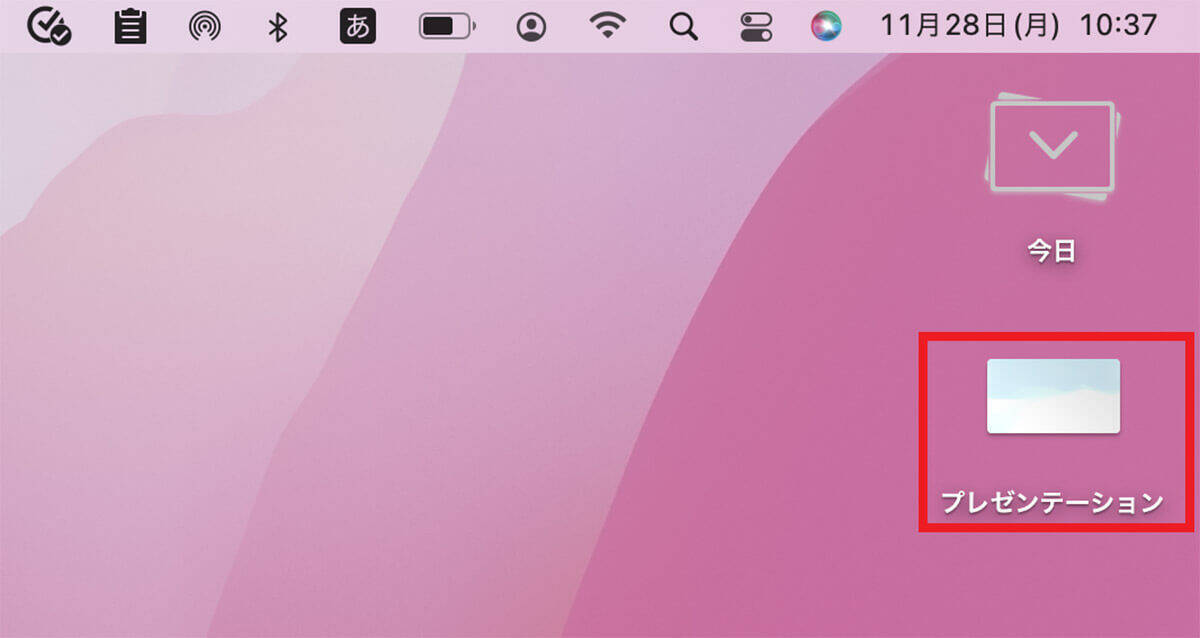Open the AirDrop status menu icon
Image resolution: width=1200 pixels, height=638 pixels.
pos(204,27)
